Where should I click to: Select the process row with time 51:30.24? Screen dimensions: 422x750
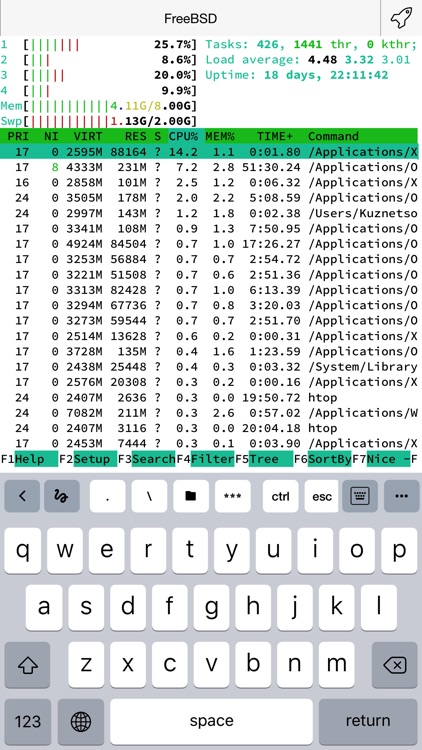211,167
